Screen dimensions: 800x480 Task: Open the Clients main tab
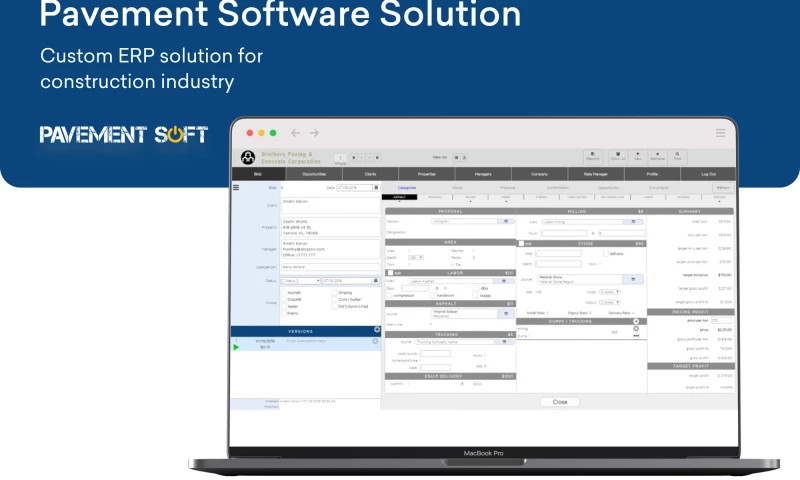[370, 174]
